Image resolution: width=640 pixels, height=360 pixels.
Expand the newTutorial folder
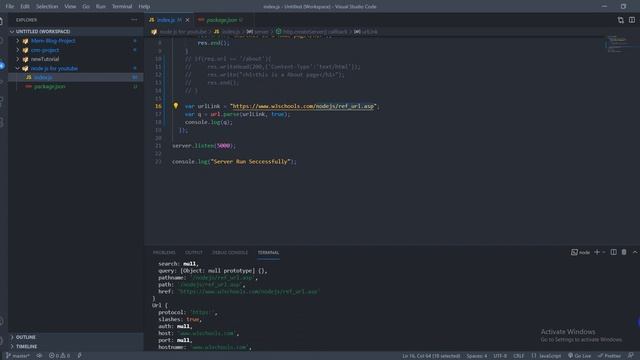pyautogui.click(x=18, y=59)
